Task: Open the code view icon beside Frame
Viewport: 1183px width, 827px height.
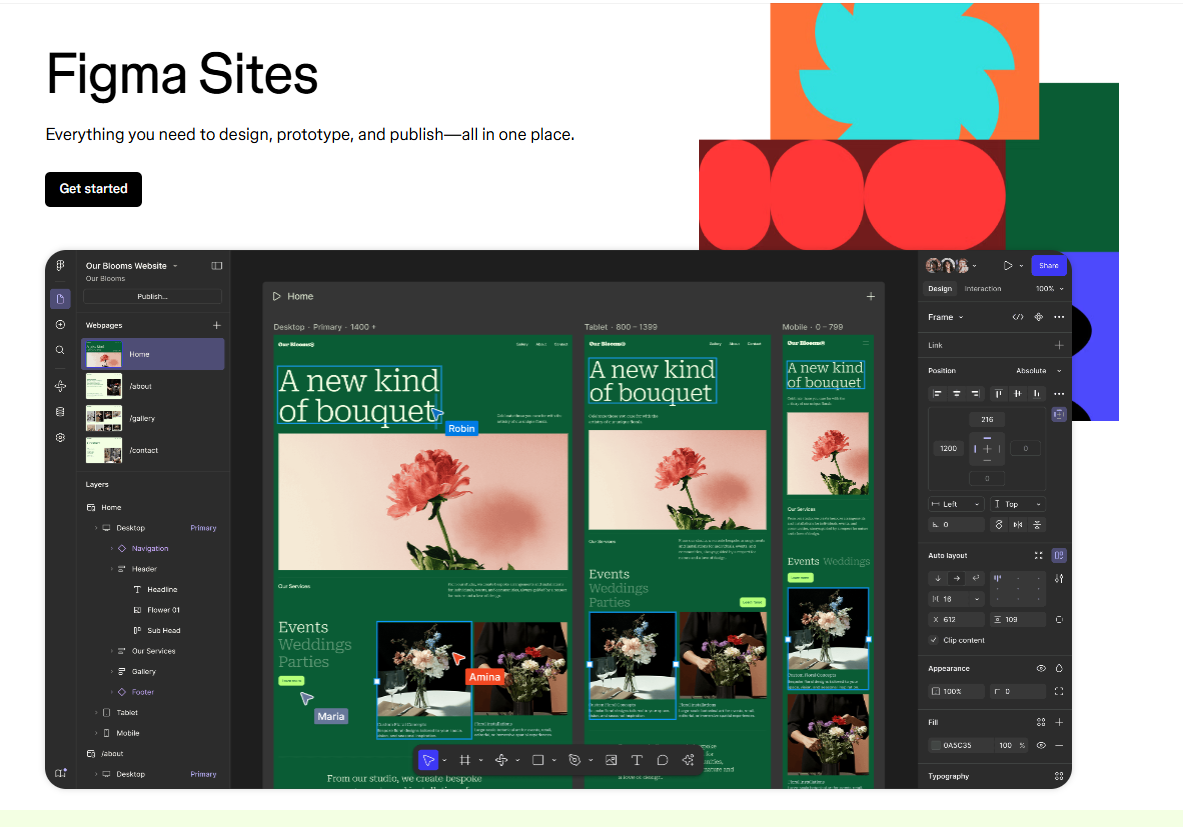Action: (1018, 317)
